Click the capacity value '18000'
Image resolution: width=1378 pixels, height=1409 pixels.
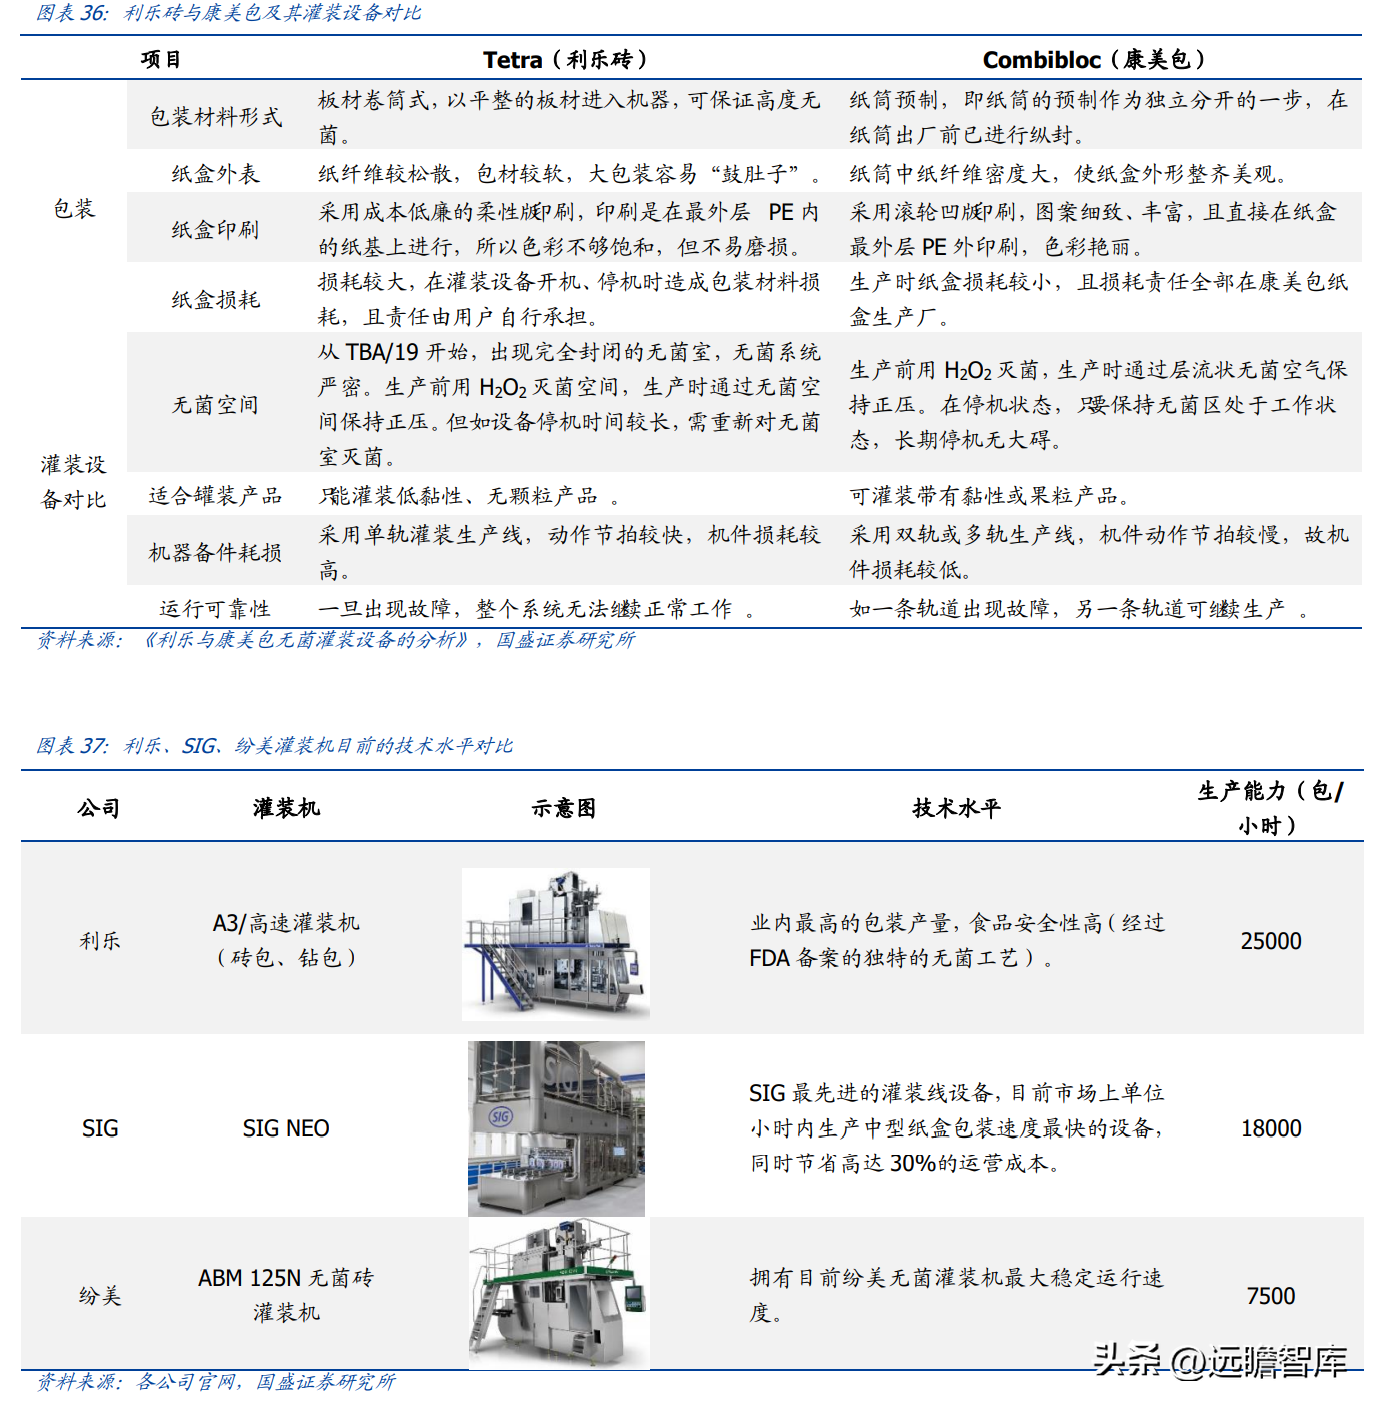point(1271,1128)
